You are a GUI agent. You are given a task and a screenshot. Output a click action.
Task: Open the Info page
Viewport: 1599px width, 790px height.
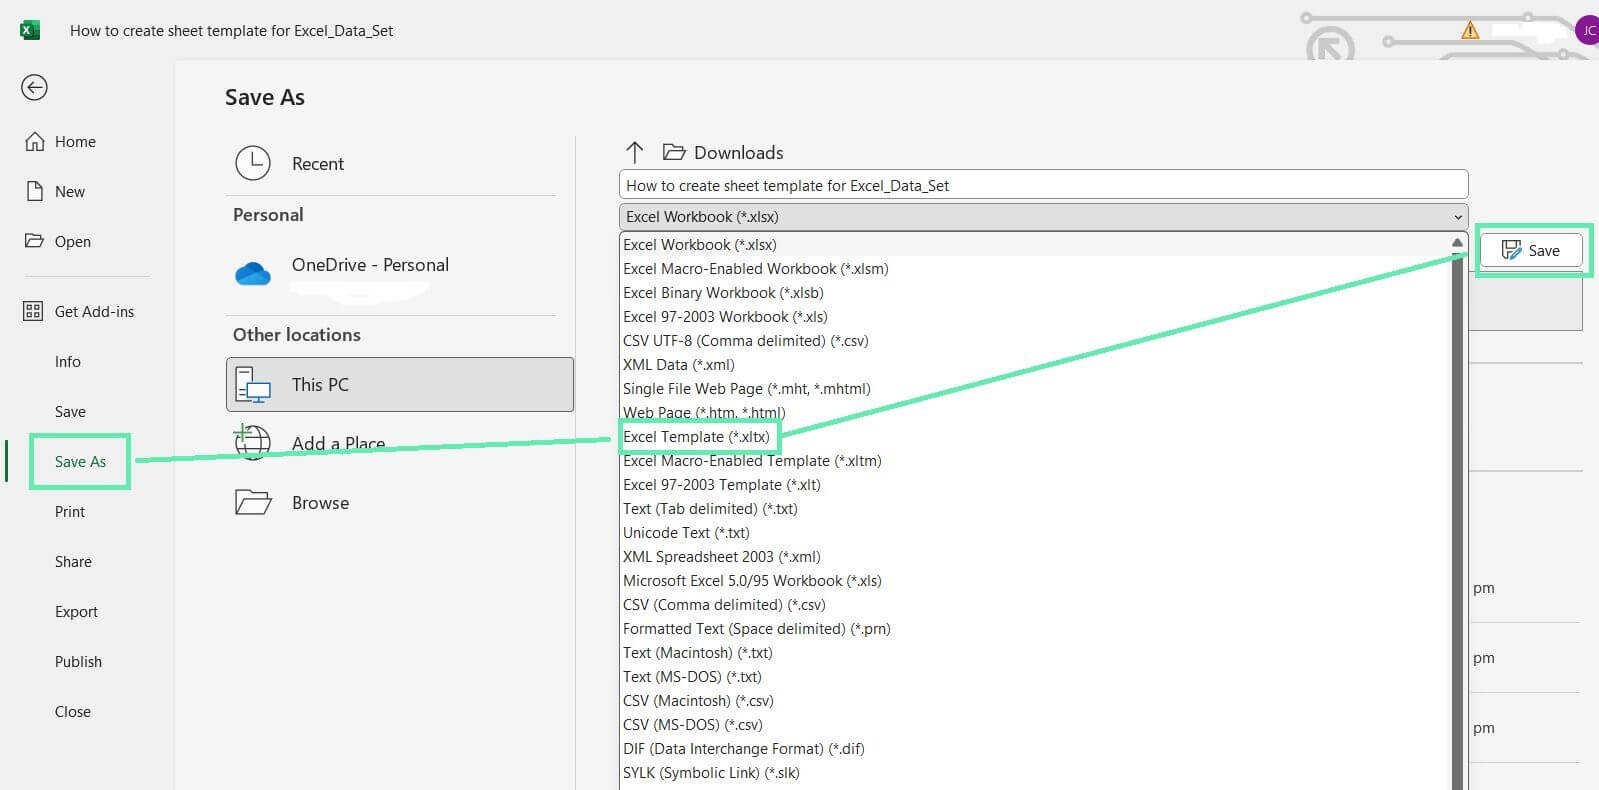68,362
